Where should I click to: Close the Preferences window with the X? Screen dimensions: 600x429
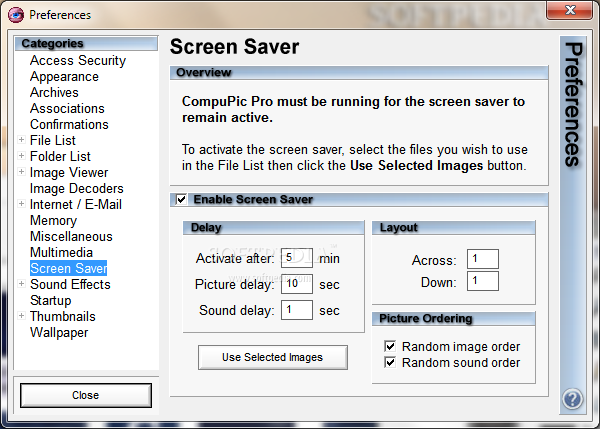(x=569, y=10)
